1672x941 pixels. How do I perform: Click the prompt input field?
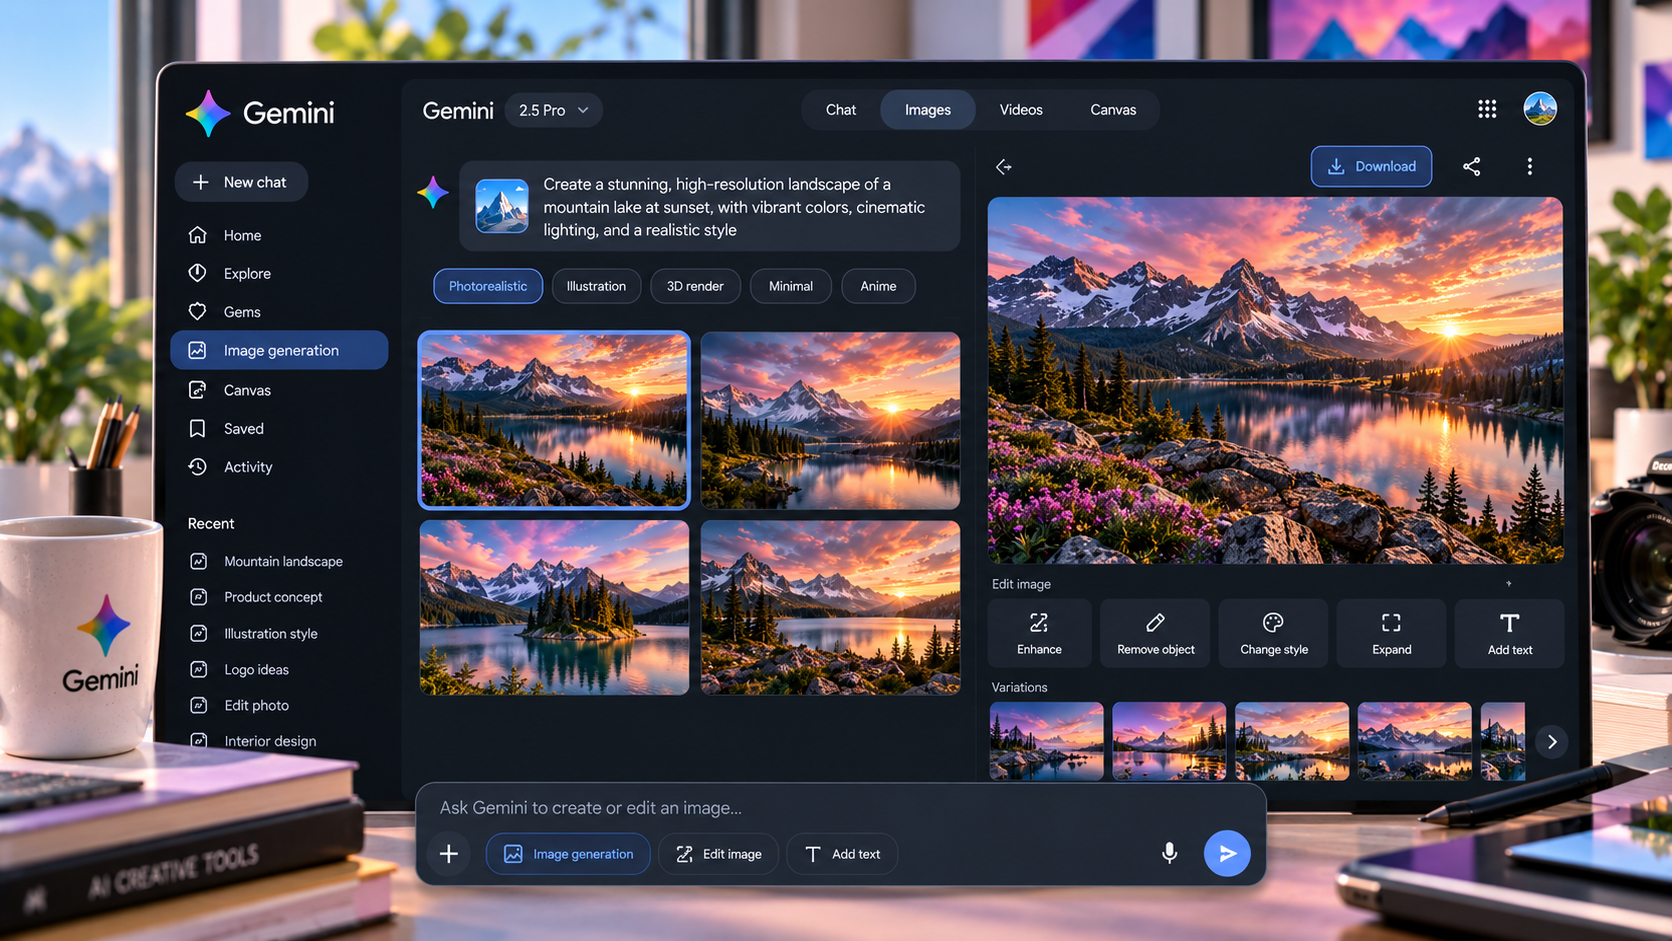coord(840,807)
